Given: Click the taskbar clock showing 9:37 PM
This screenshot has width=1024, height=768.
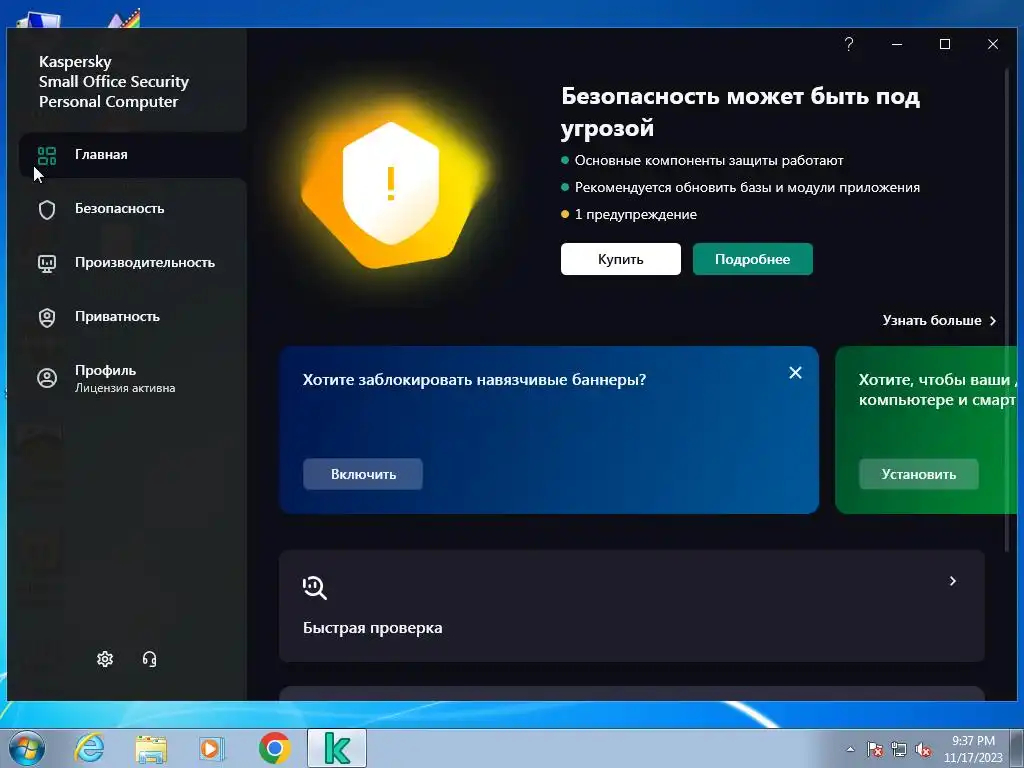Looking at the screenshot, I should tap(973, 749).
